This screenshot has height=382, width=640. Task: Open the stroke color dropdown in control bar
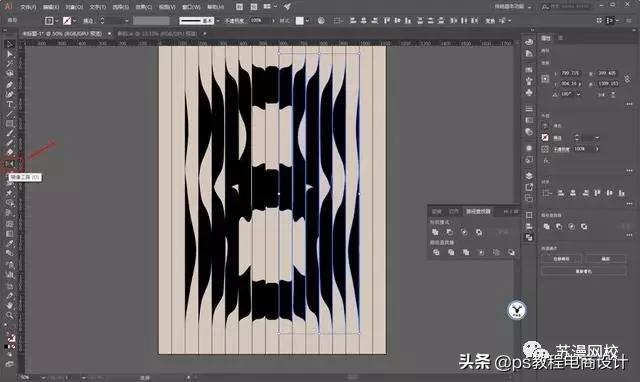point(75,20)
